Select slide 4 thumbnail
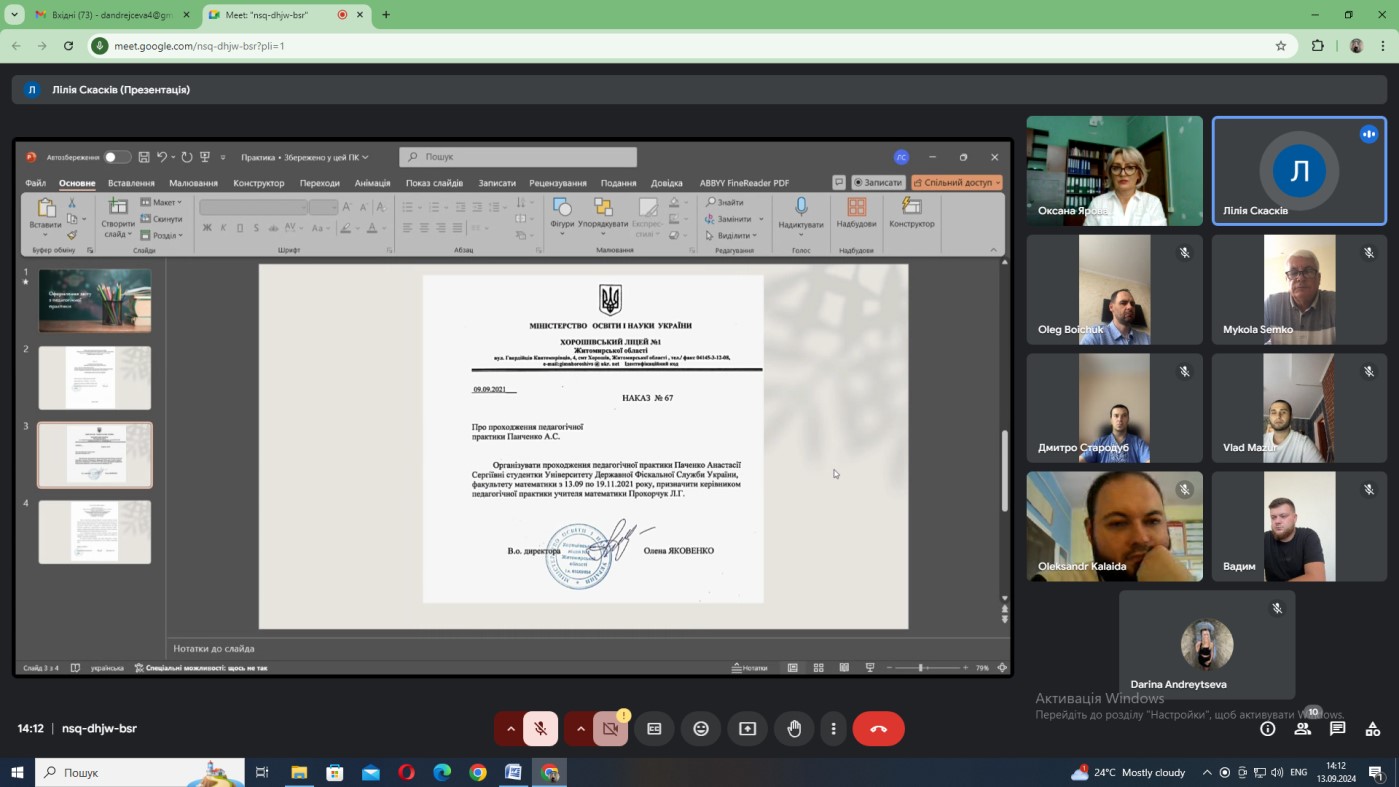Screen dimensions: 1399x787 (x=95, y=532)
